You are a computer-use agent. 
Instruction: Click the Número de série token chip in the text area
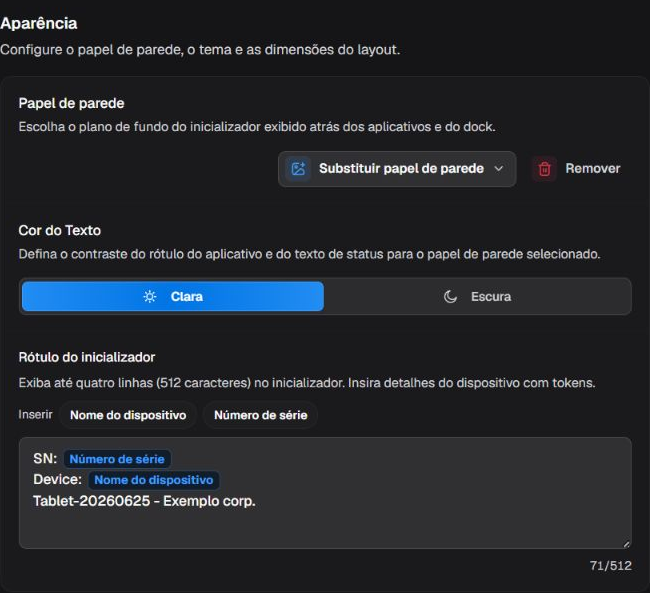coord(117,459)
